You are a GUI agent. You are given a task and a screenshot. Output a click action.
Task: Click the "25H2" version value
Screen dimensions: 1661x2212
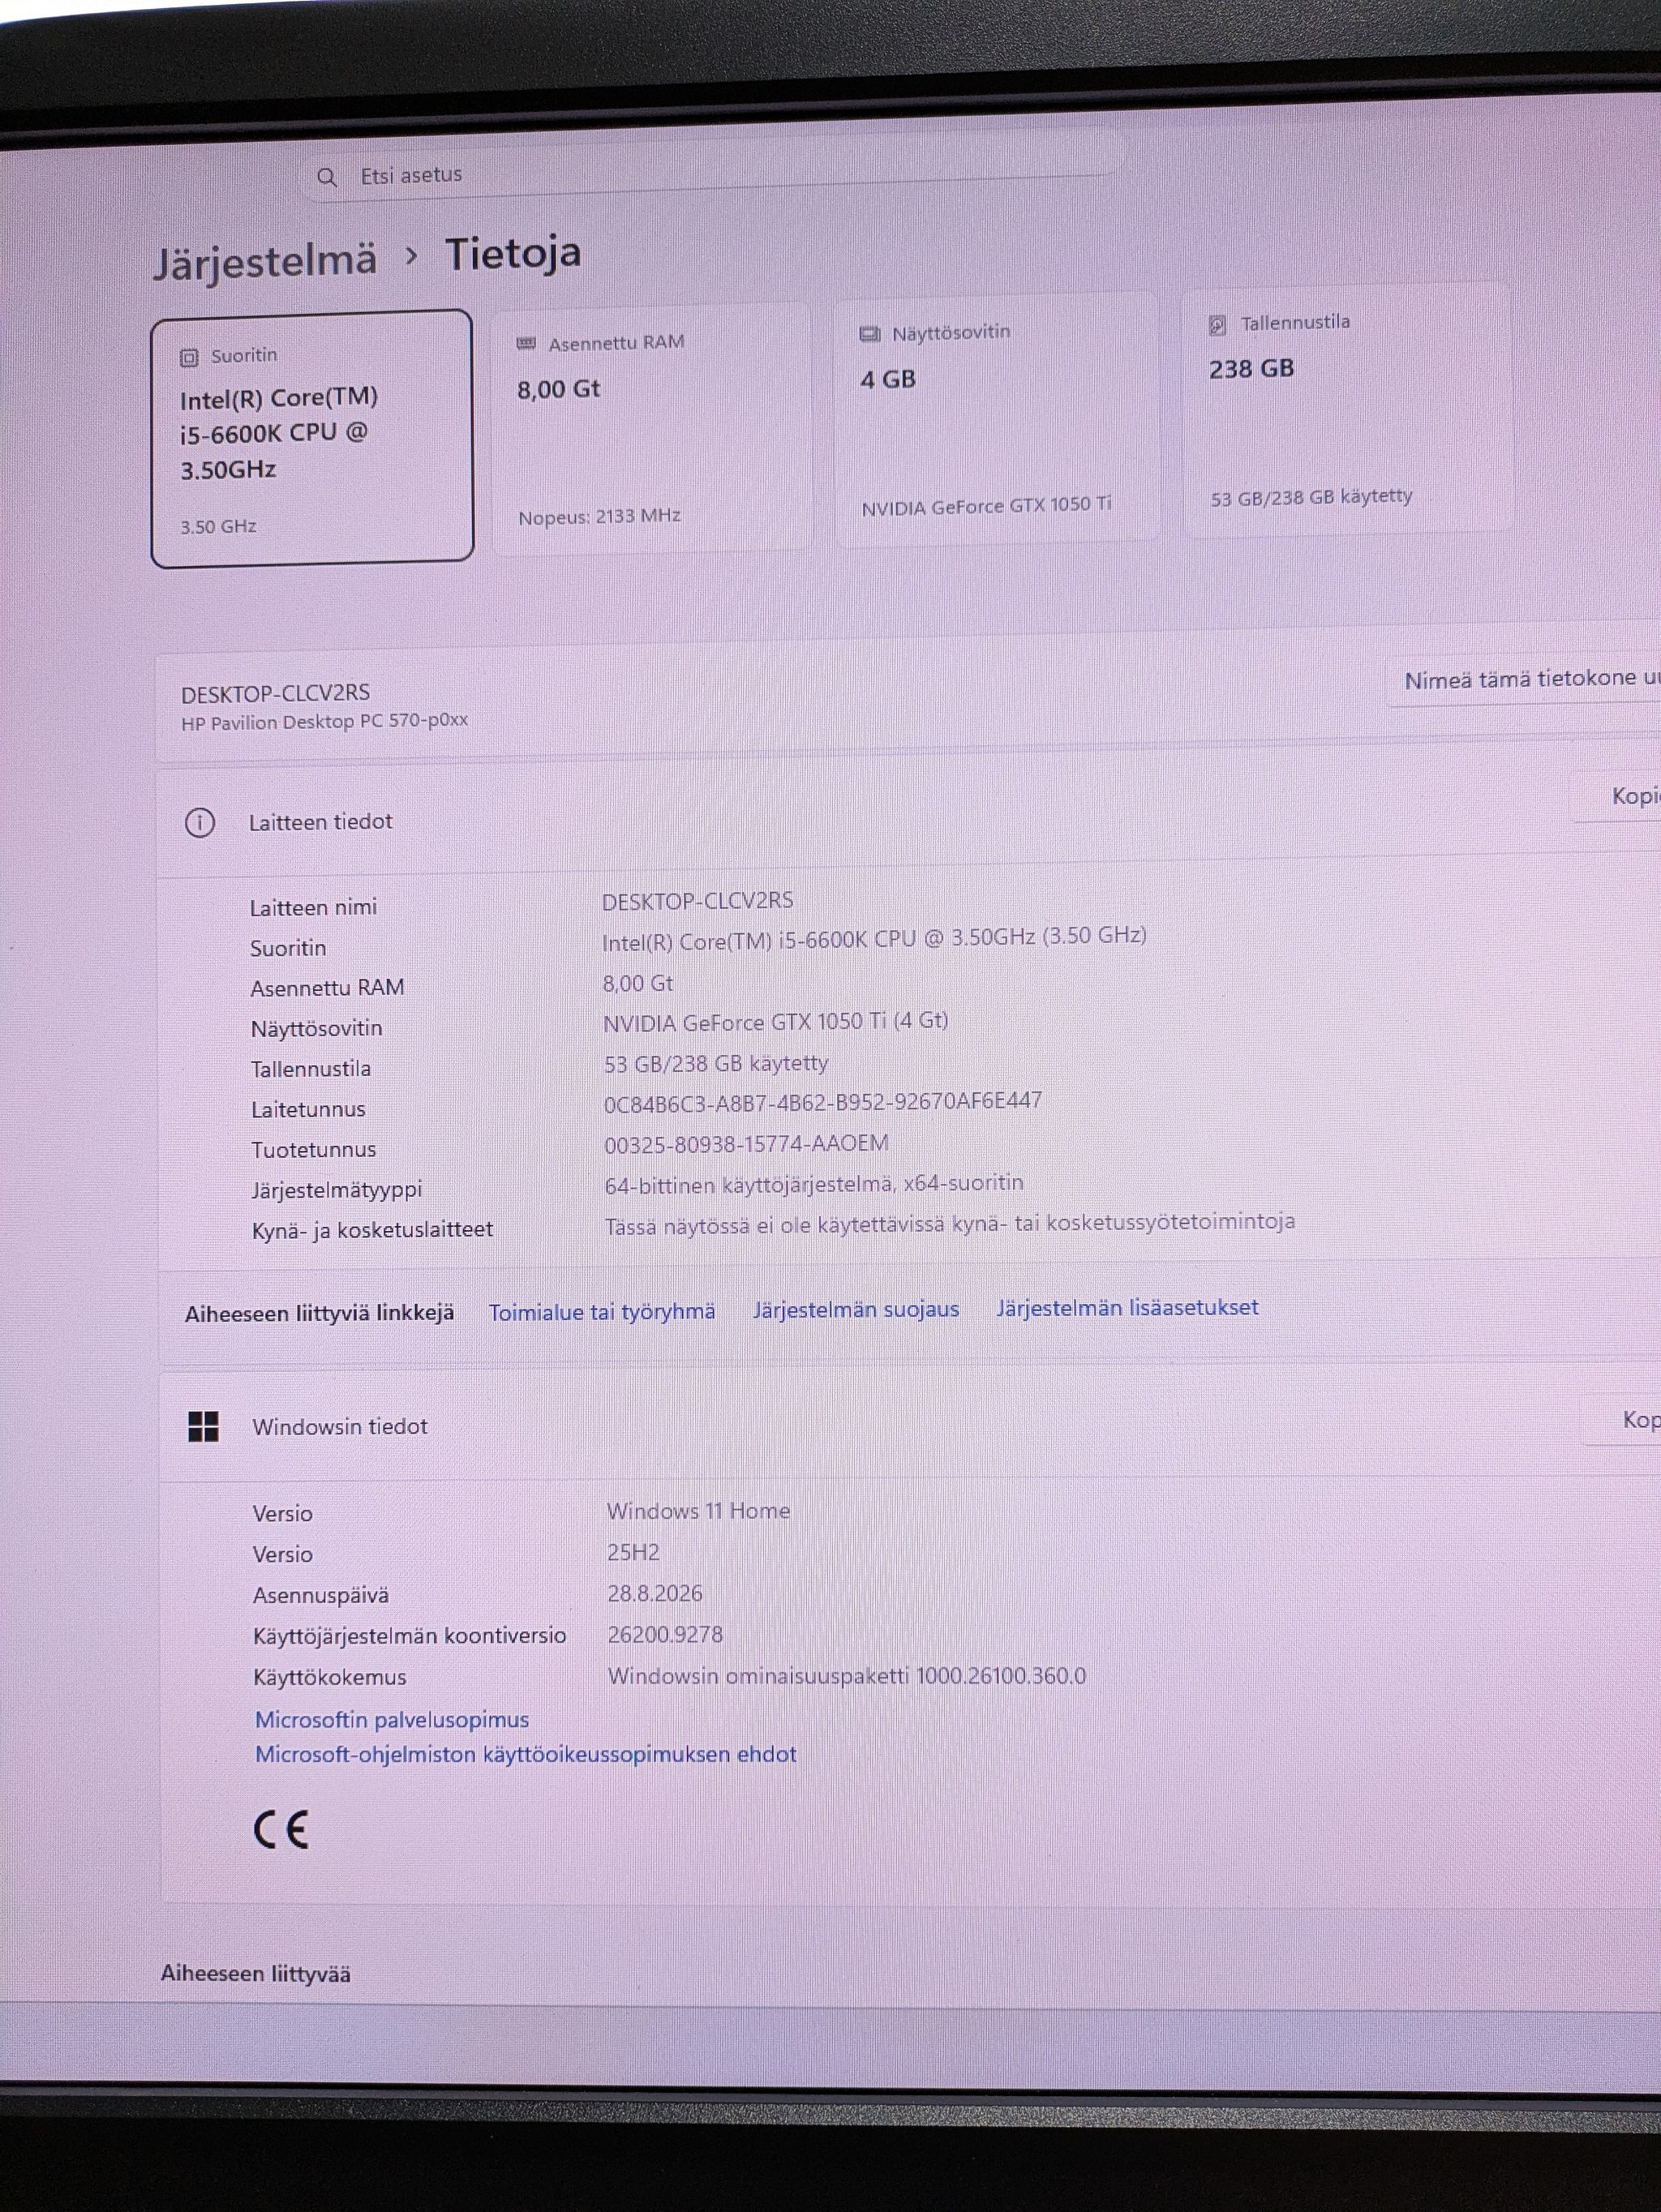pyautogui.click(x=633, y=1553)
